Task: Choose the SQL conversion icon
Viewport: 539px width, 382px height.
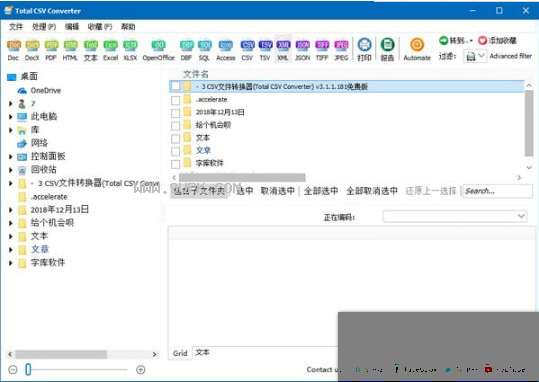Action: point(205,50)
